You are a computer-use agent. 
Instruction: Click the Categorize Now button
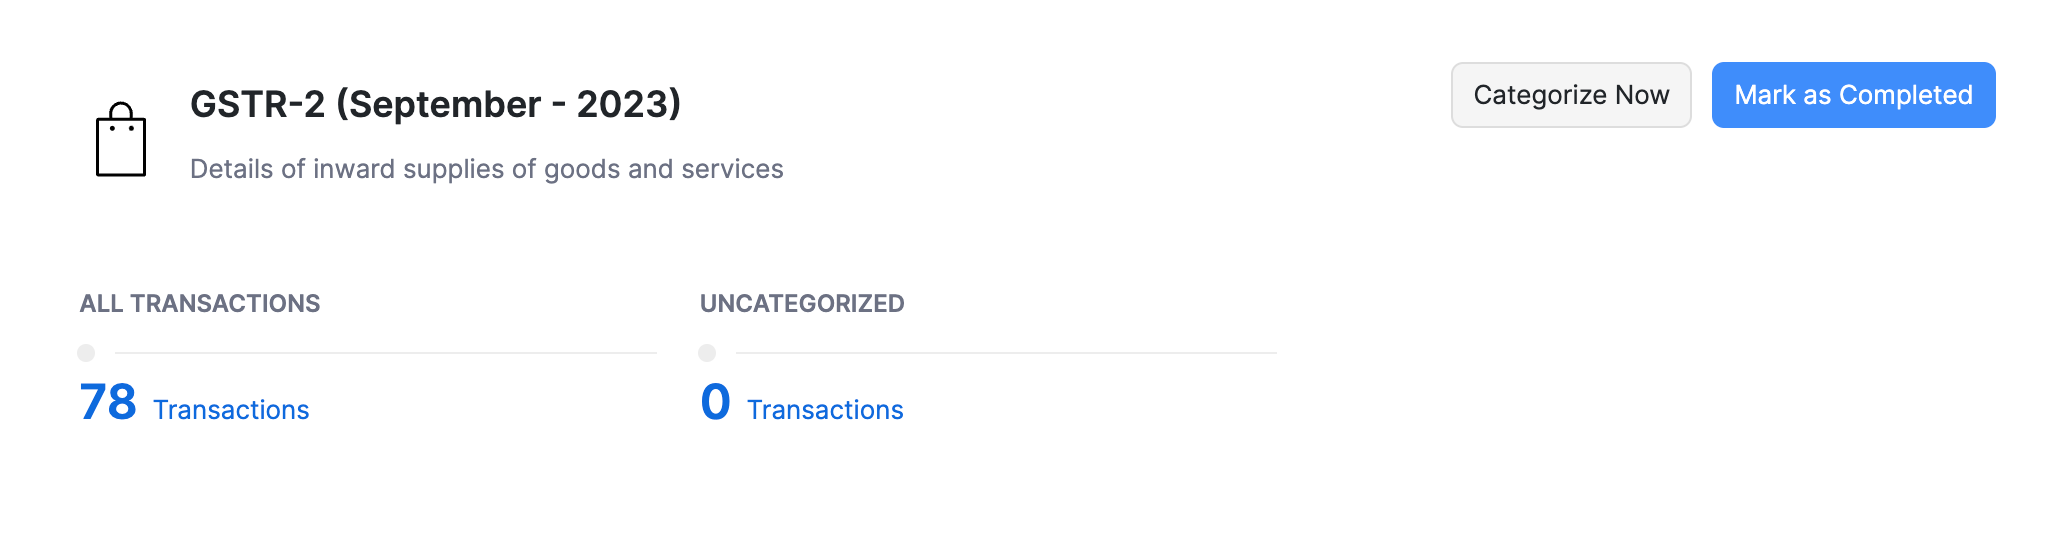[1570, 95]
